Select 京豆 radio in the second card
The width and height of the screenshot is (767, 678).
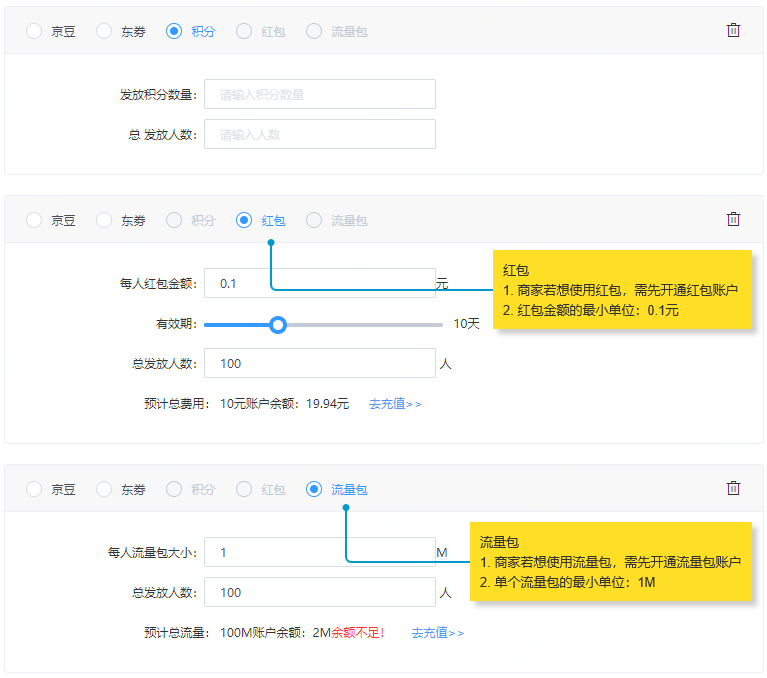pyautogui.click(x=34, y=220)
